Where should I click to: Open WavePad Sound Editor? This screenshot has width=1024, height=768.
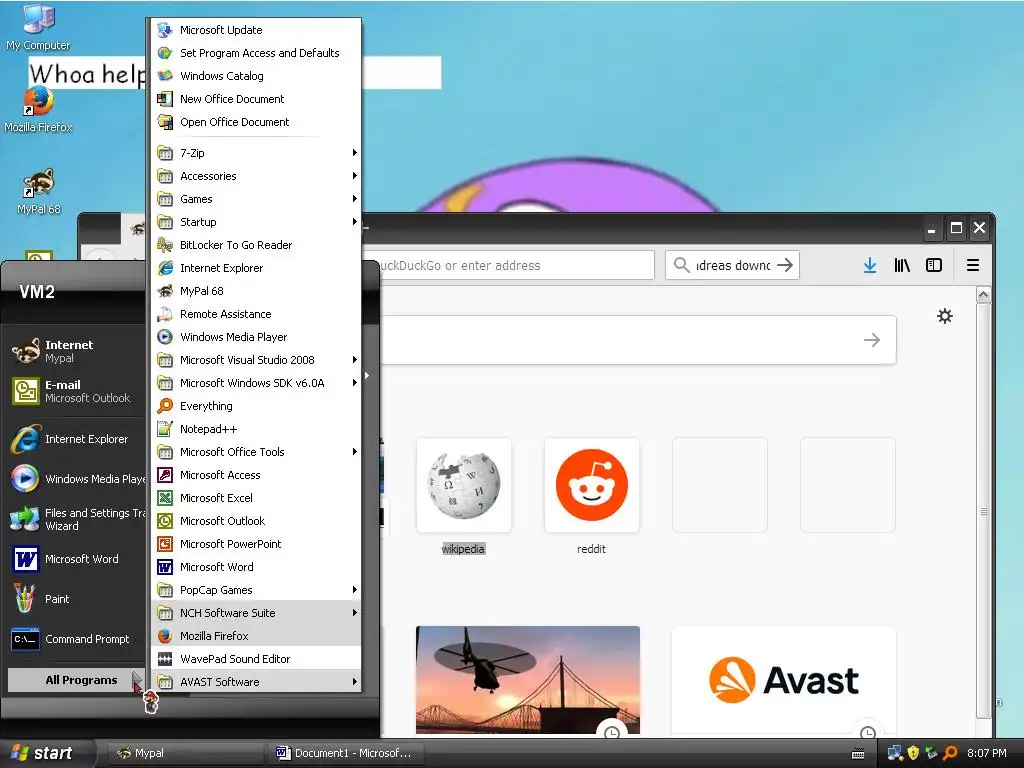coord(256,659)
